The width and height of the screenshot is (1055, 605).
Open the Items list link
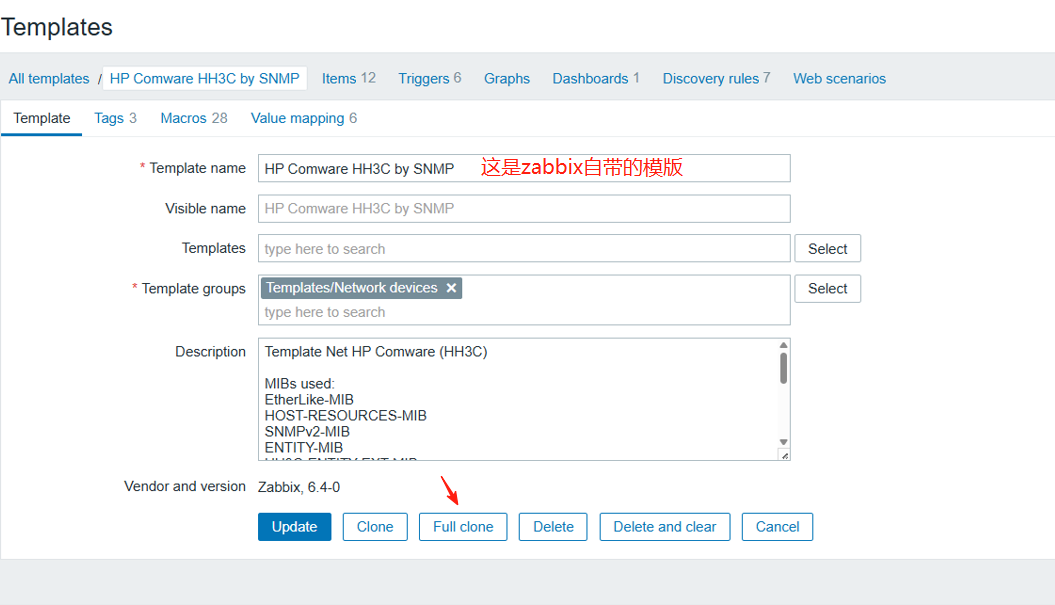[x=339, y=79]
